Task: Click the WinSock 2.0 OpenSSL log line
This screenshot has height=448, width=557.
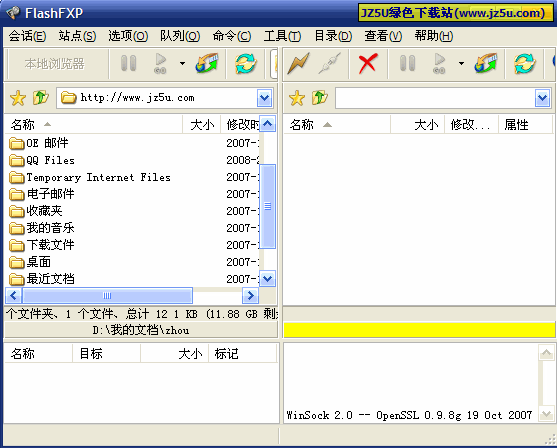Action: 409,415
